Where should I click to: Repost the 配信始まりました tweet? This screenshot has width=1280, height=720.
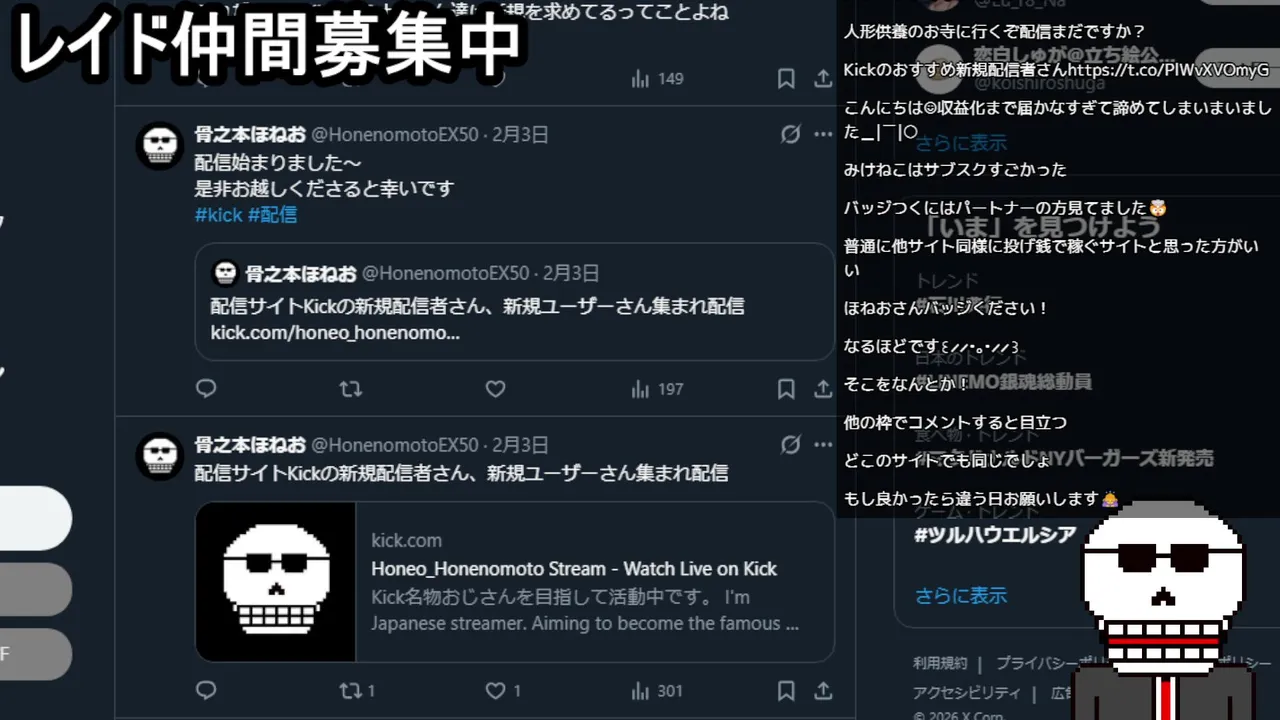pos(350,389)
